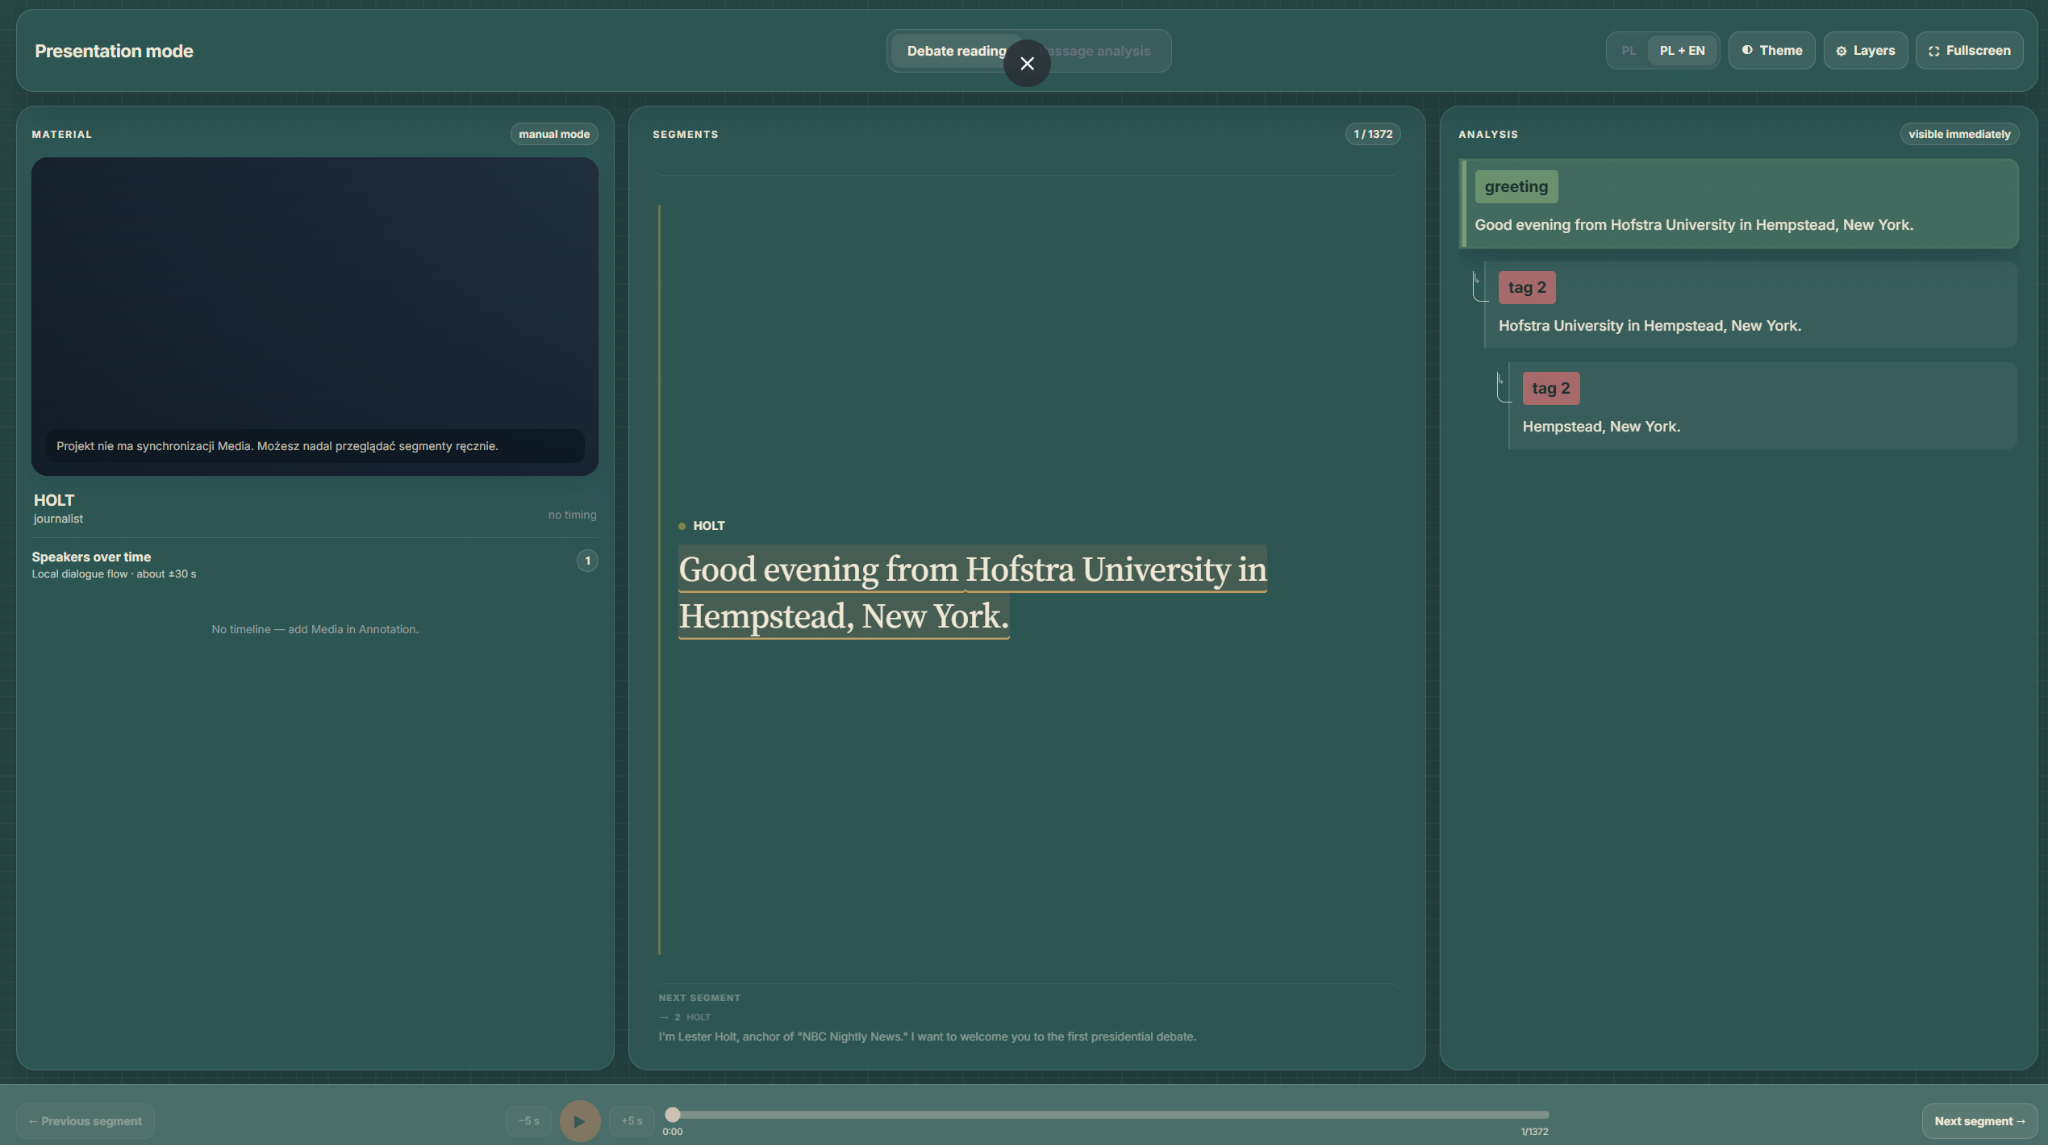Enter Fullscreen mode
2048x1145 pixels.
pyautogui.click(x=1969, y=50)
